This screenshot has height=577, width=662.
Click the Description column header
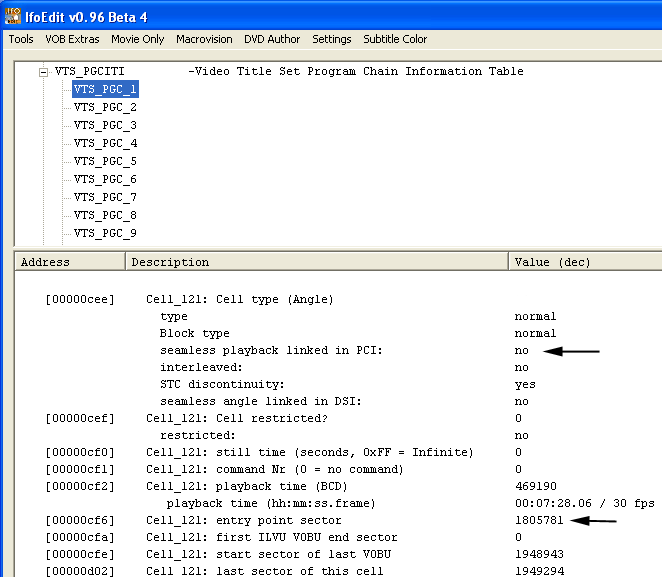pyautogui.click(x=316, y=262)
